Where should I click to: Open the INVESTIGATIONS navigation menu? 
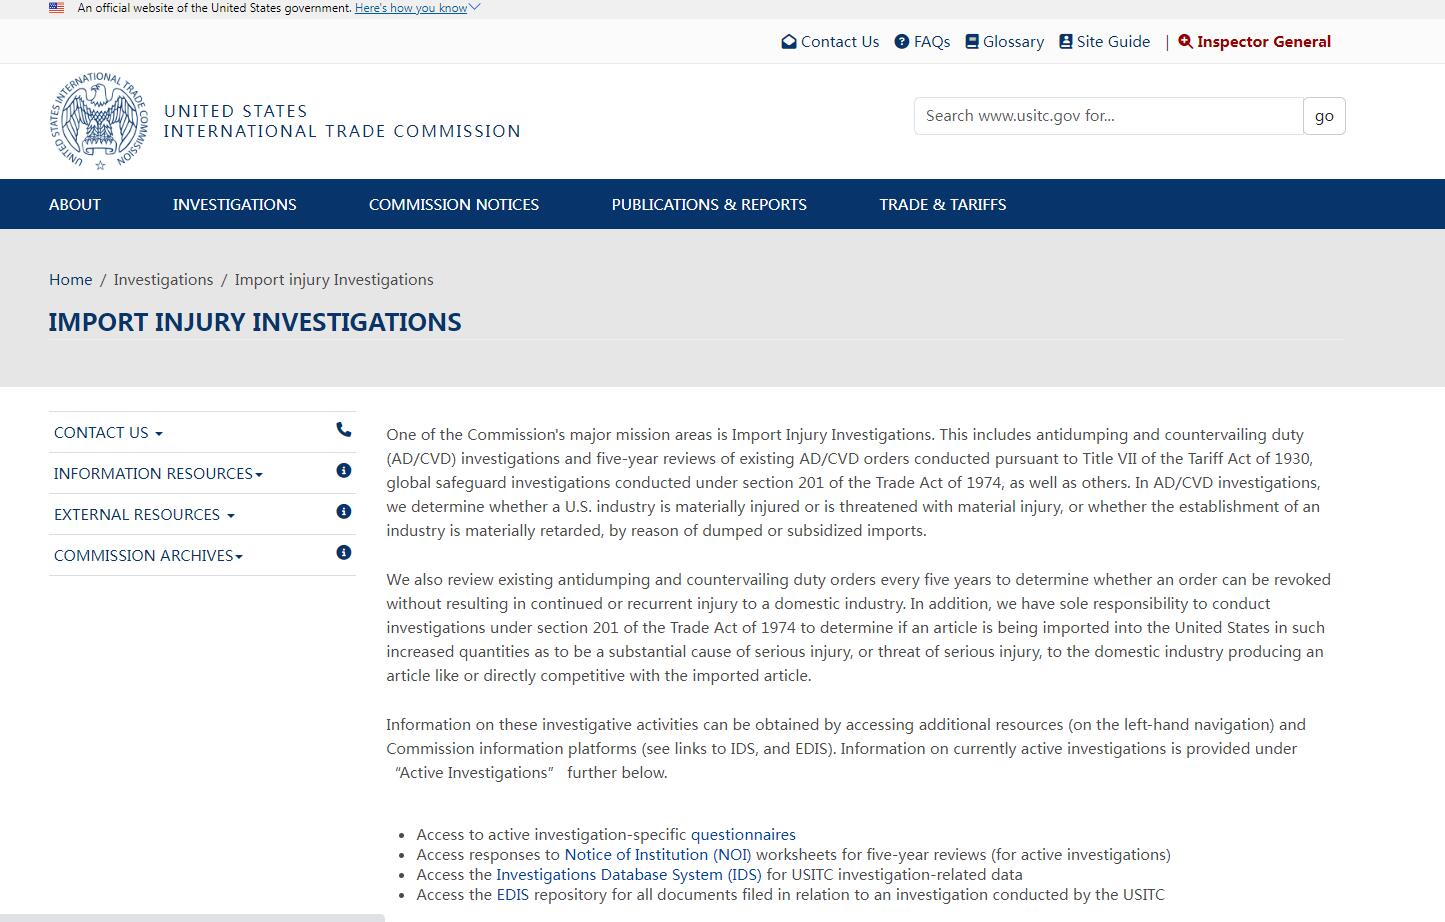234,204
